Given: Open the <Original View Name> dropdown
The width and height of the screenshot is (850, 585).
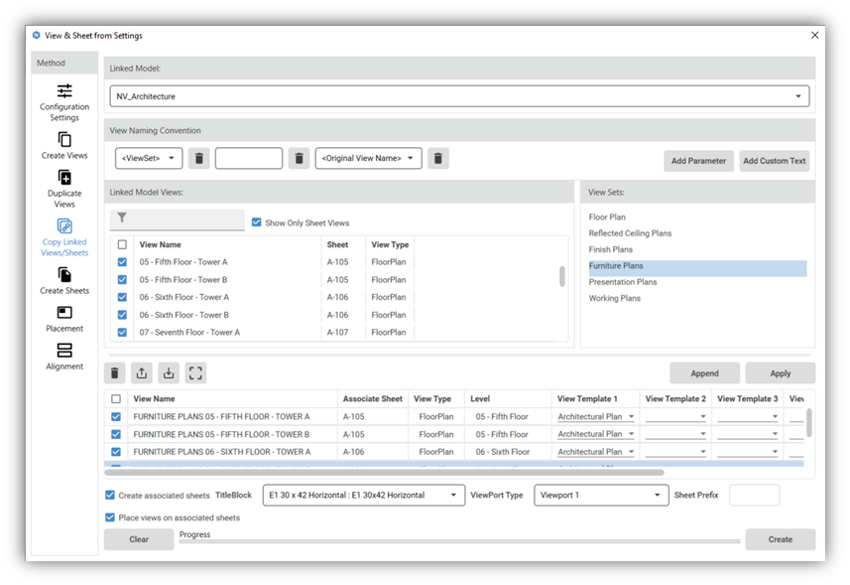Looking at the screenshot, I should [x=368, y=158].
